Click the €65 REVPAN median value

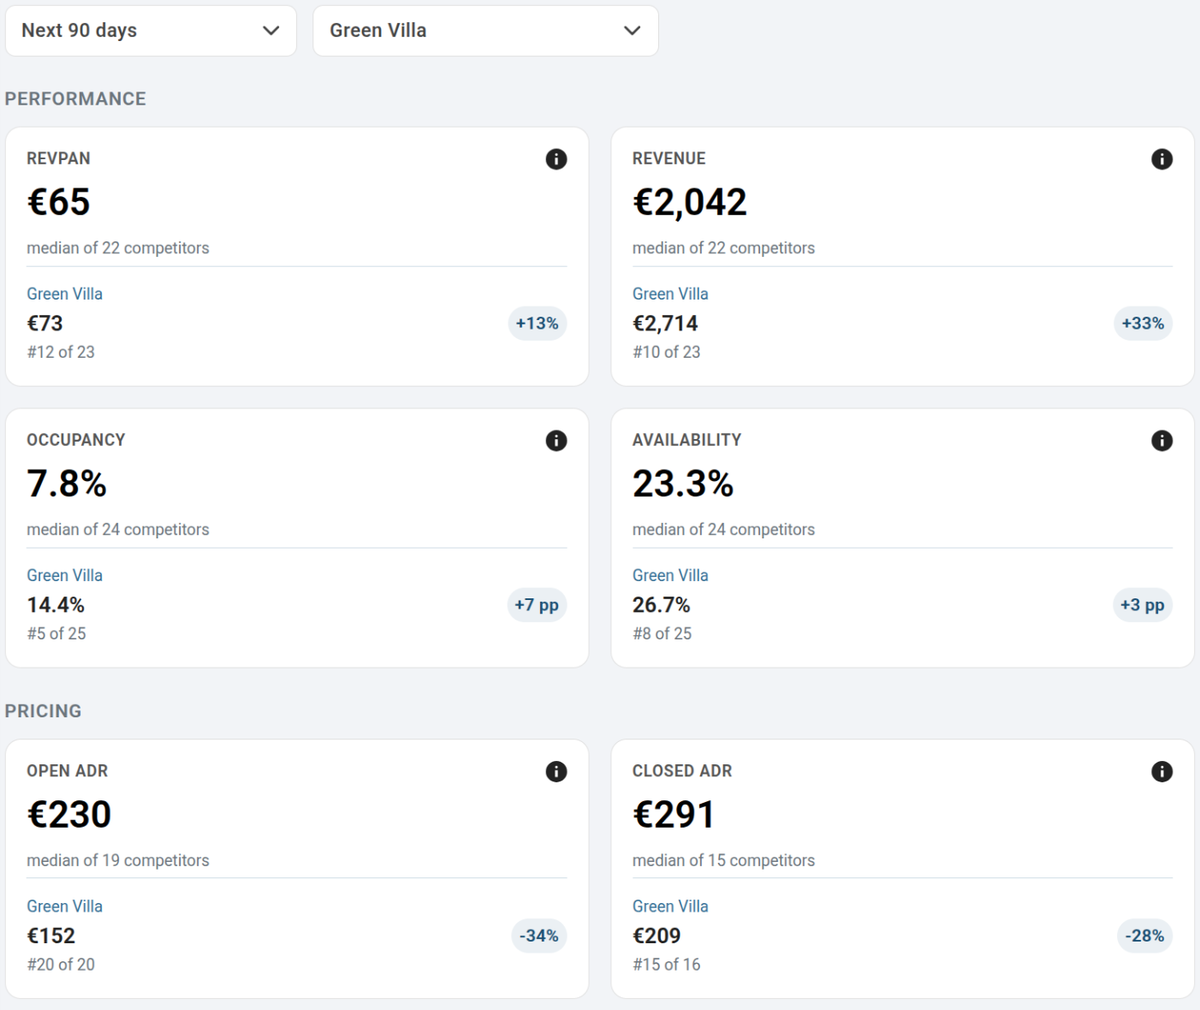pyautogui.click(x=59, y=203)
